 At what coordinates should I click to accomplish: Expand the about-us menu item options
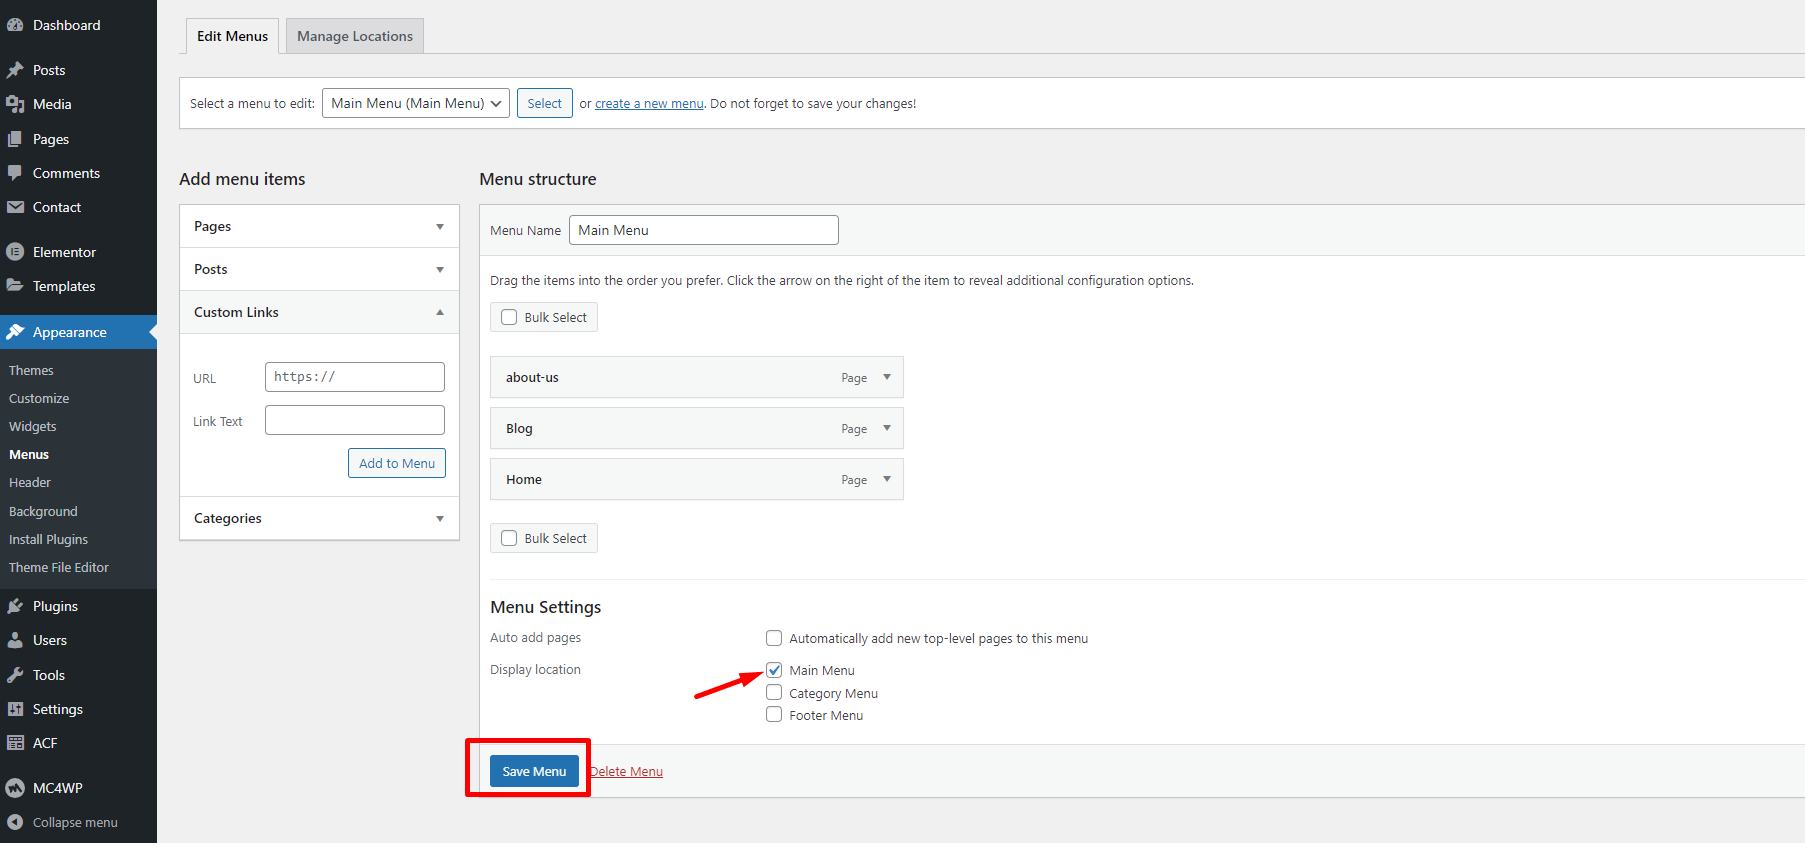click(x=886, y=377)
